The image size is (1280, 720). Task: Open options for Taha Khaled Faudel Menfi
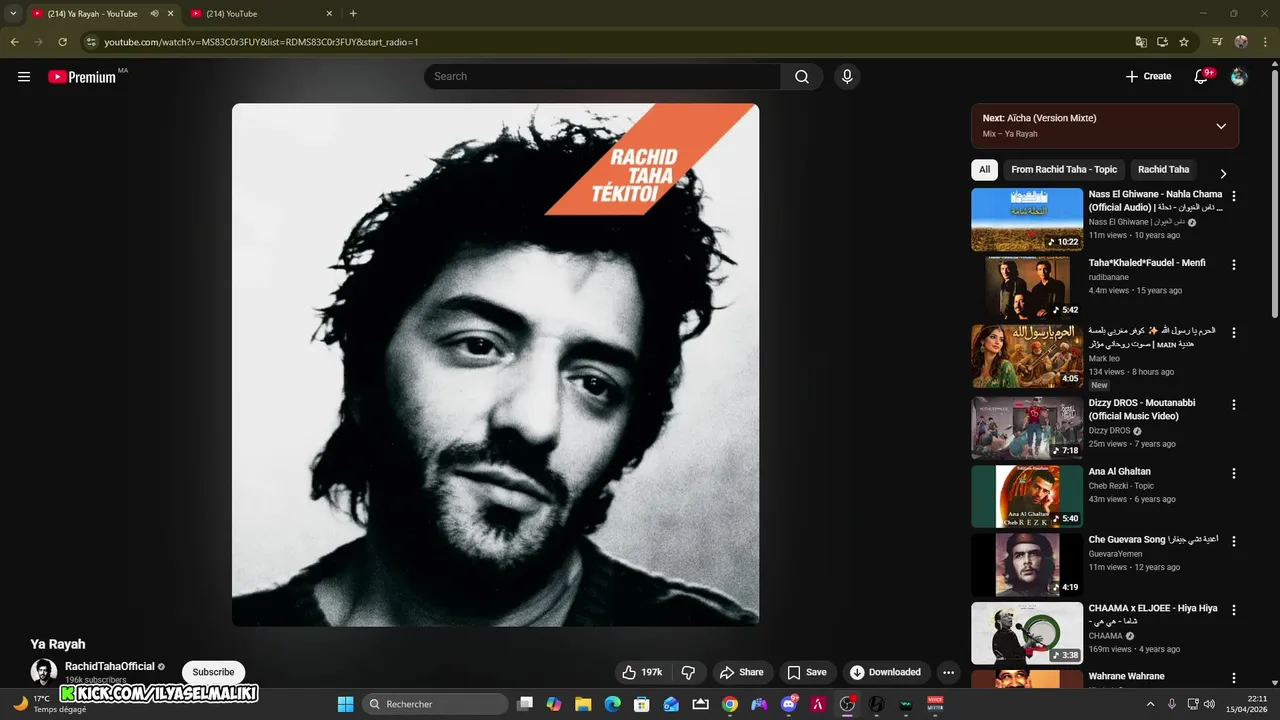point(1233,265)
